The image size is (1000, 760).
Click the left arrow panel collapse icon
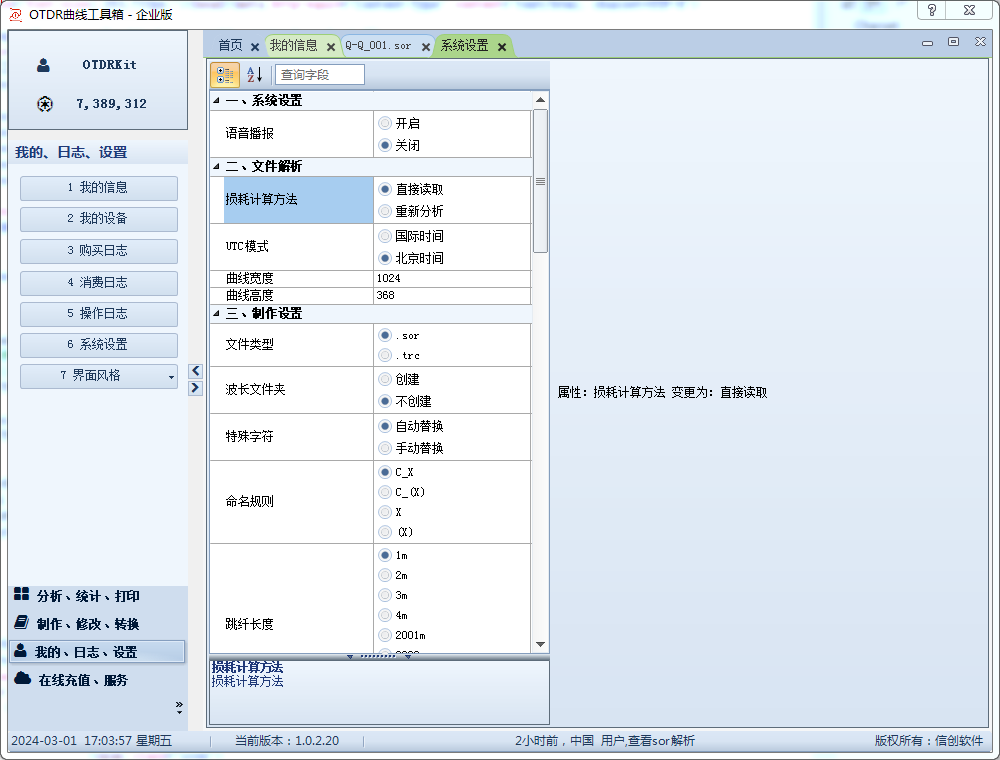point(196,371)
